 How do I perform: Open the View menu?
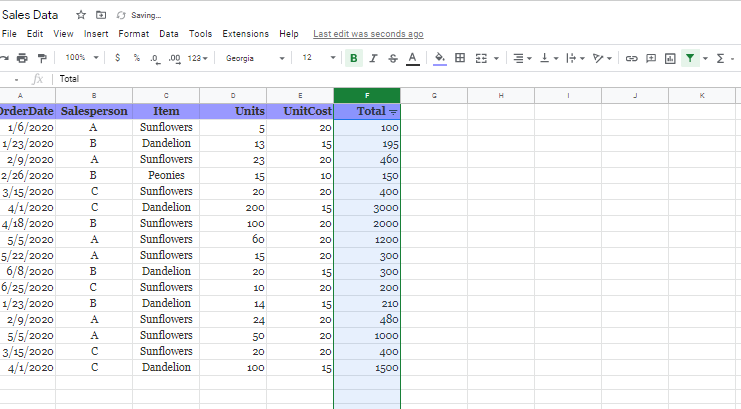(x=63, y=34)
